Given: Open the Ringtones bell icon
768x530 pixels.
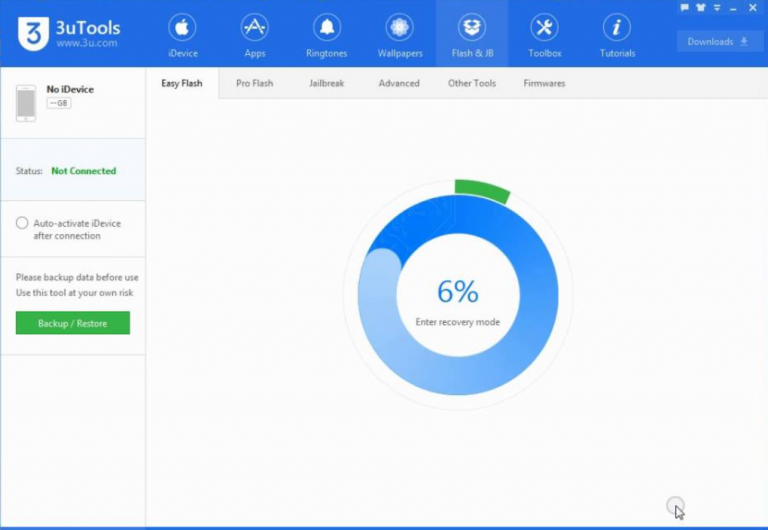Looking at the screenshot, I should (327, 27).
